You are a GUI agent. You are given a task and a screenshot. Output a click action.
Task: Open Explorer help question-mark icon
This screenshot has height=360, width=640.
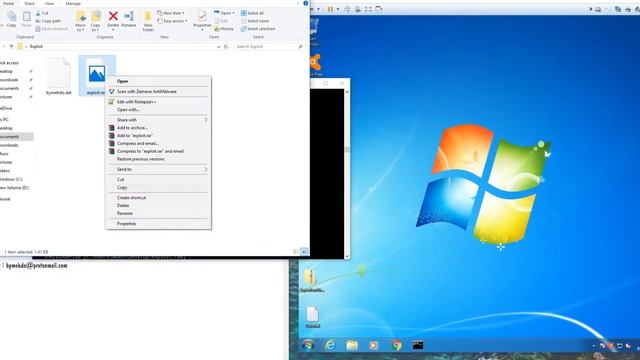[305, 3]
